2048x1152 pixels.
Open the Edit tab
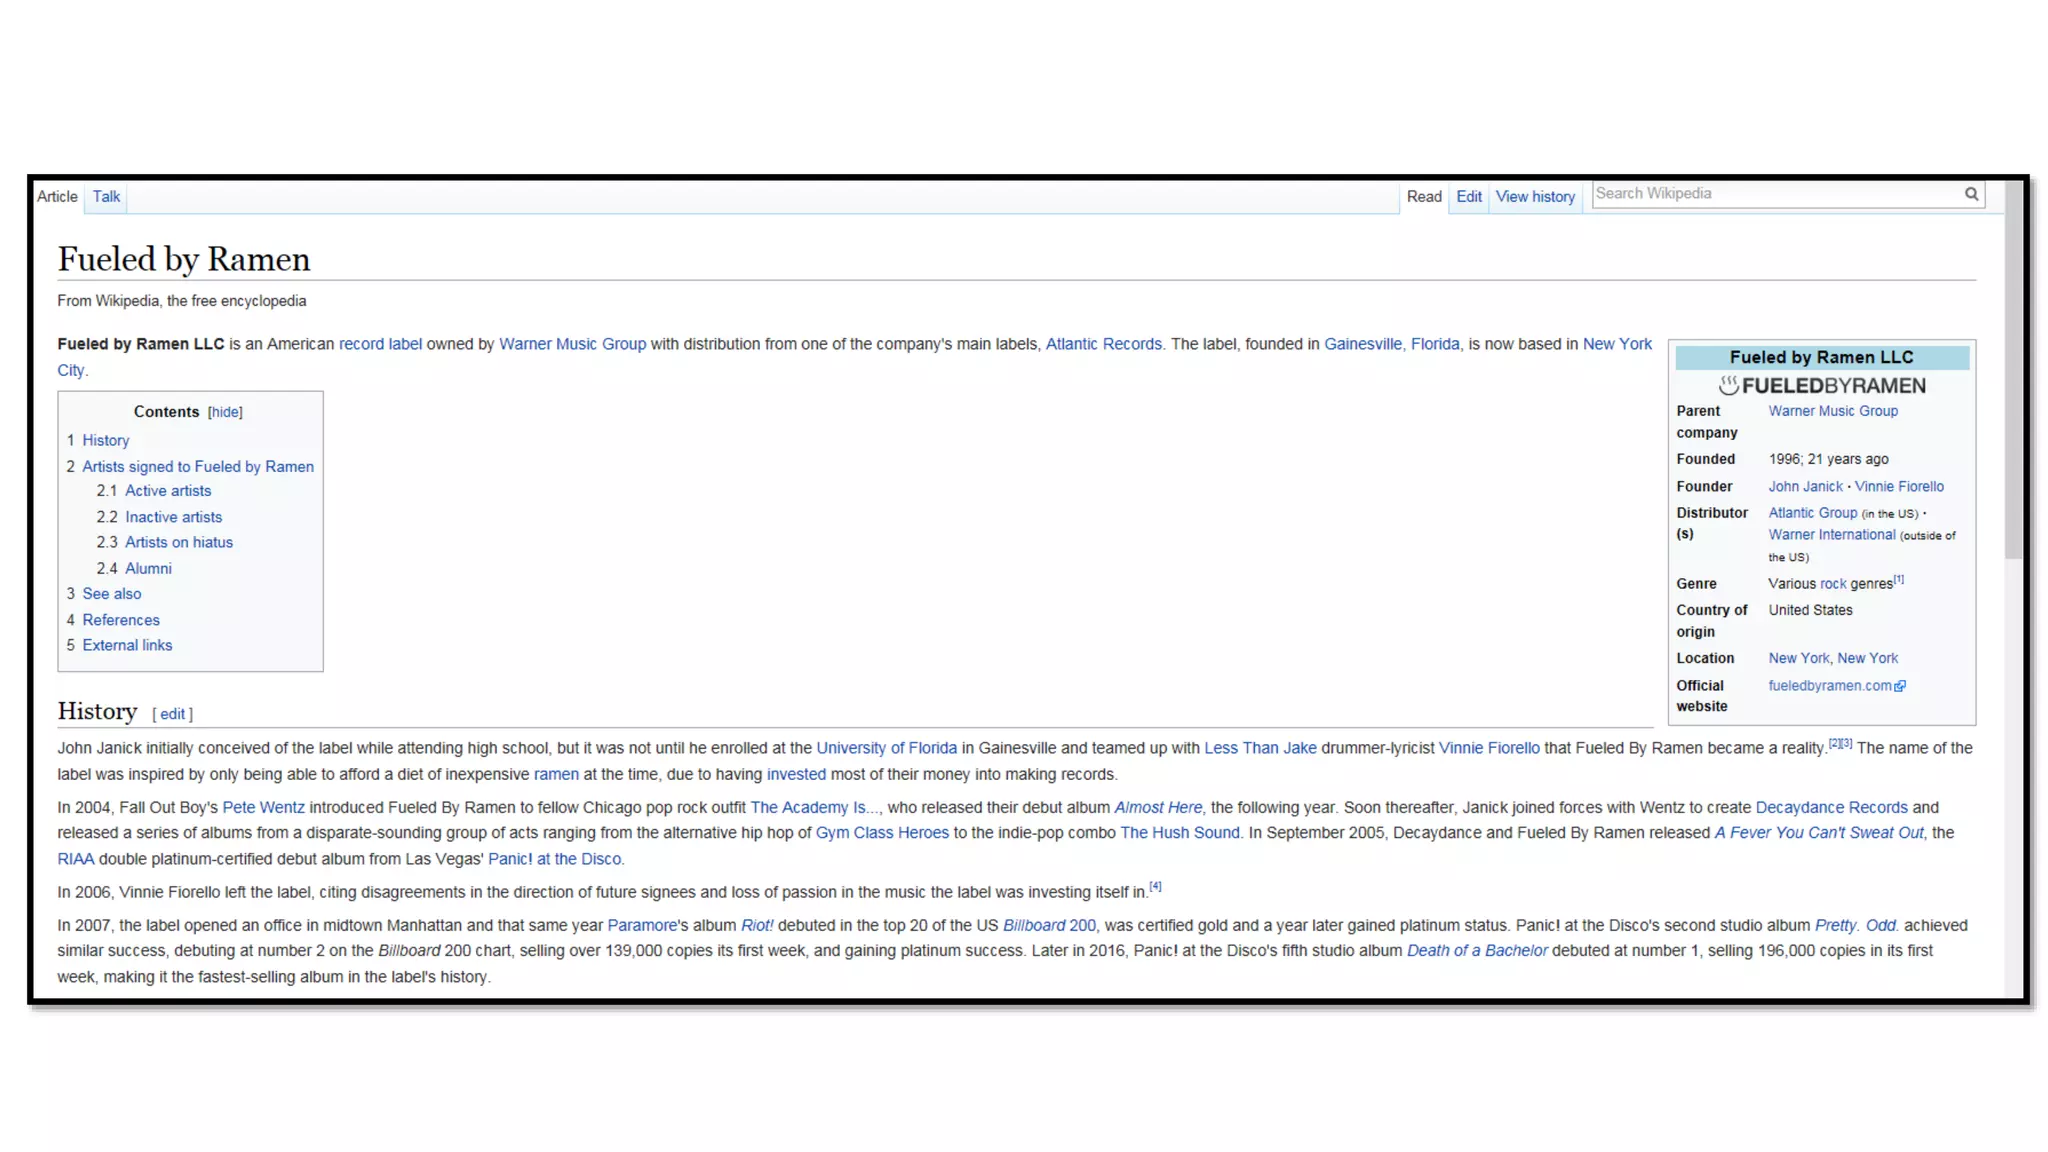[1468, 196]
